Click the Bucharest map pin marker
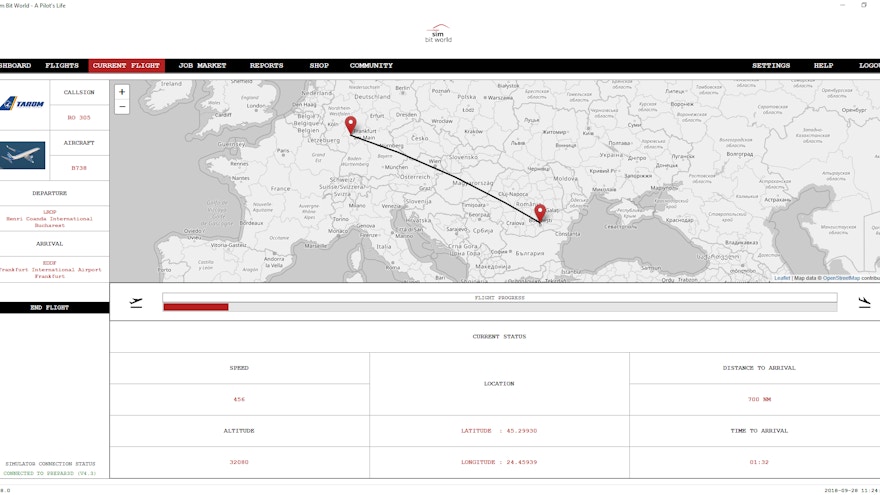The image size is (880, 495). click(540, 213)
